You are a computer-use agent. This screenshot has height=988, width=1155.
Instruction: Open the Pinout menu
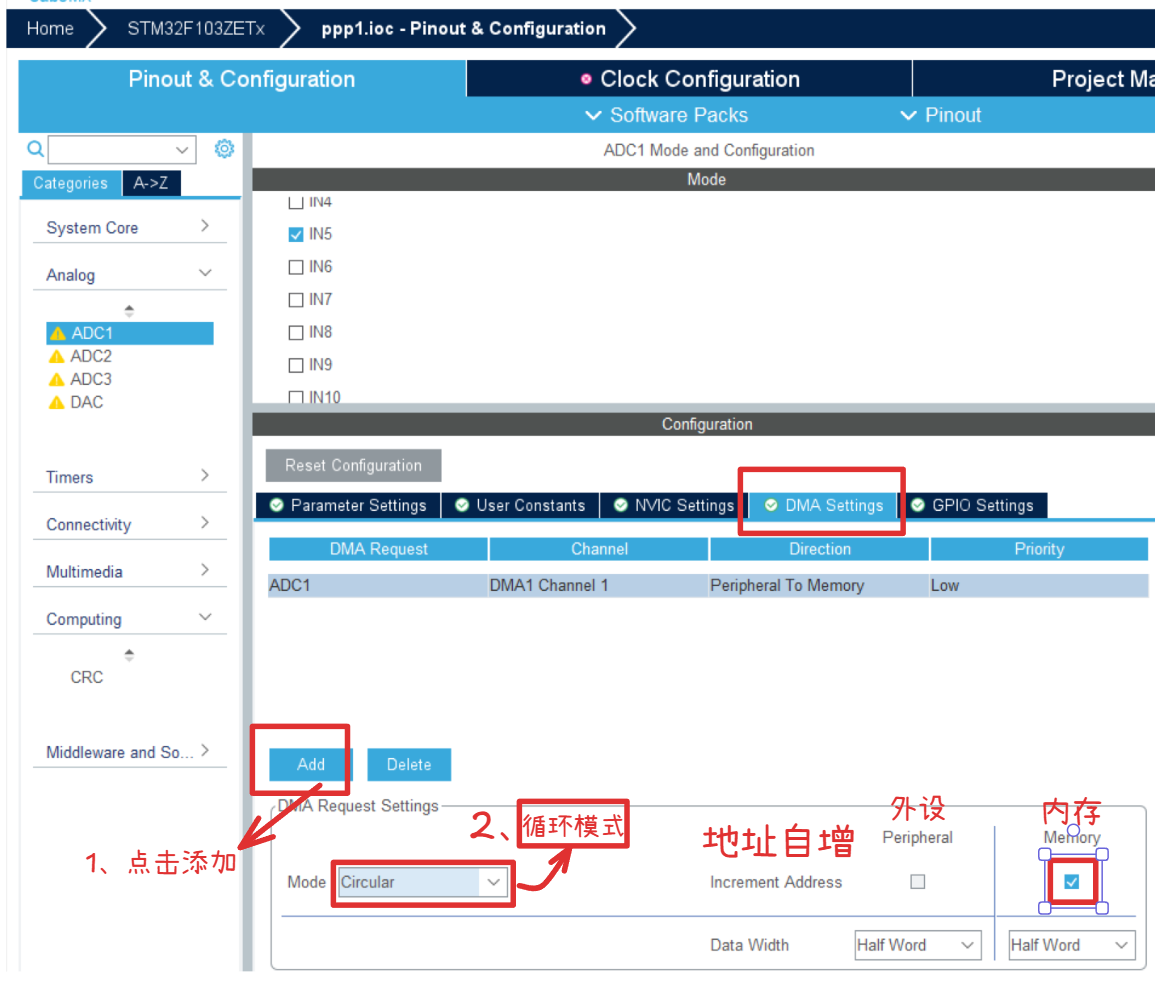pos(941,115)
